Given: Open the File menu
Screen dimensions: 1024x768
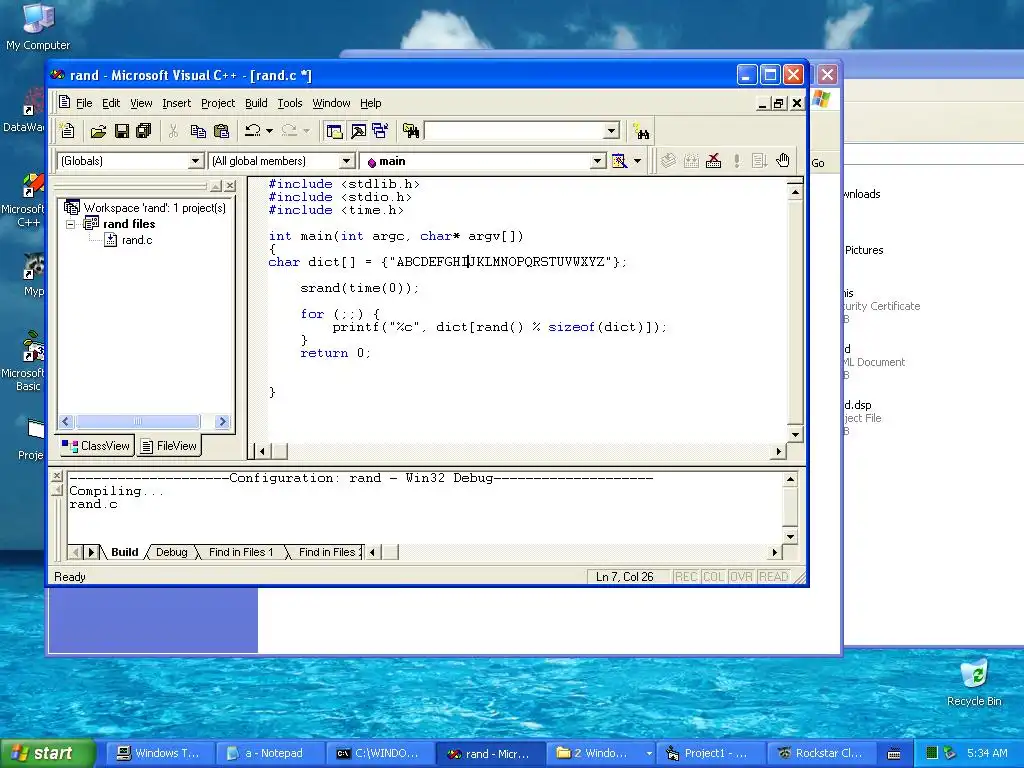Looking at the screenshot, I should [x=84, y=103].
